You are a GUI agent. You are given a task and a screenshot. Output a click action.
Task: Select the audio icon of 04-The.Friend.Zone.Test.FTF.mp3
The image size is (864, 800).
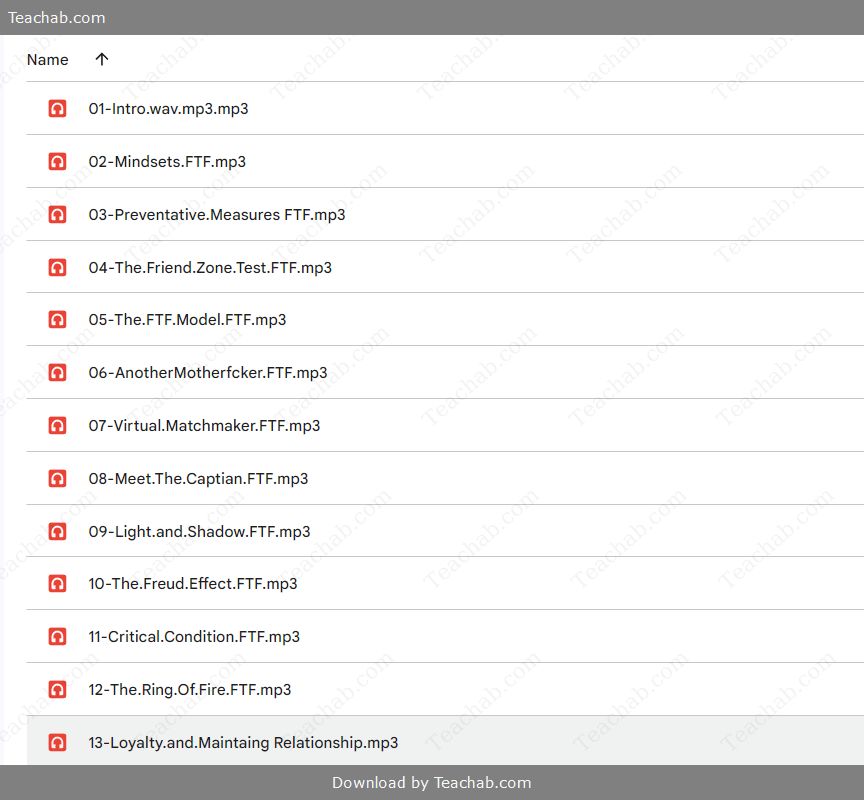tap(57, 267)
